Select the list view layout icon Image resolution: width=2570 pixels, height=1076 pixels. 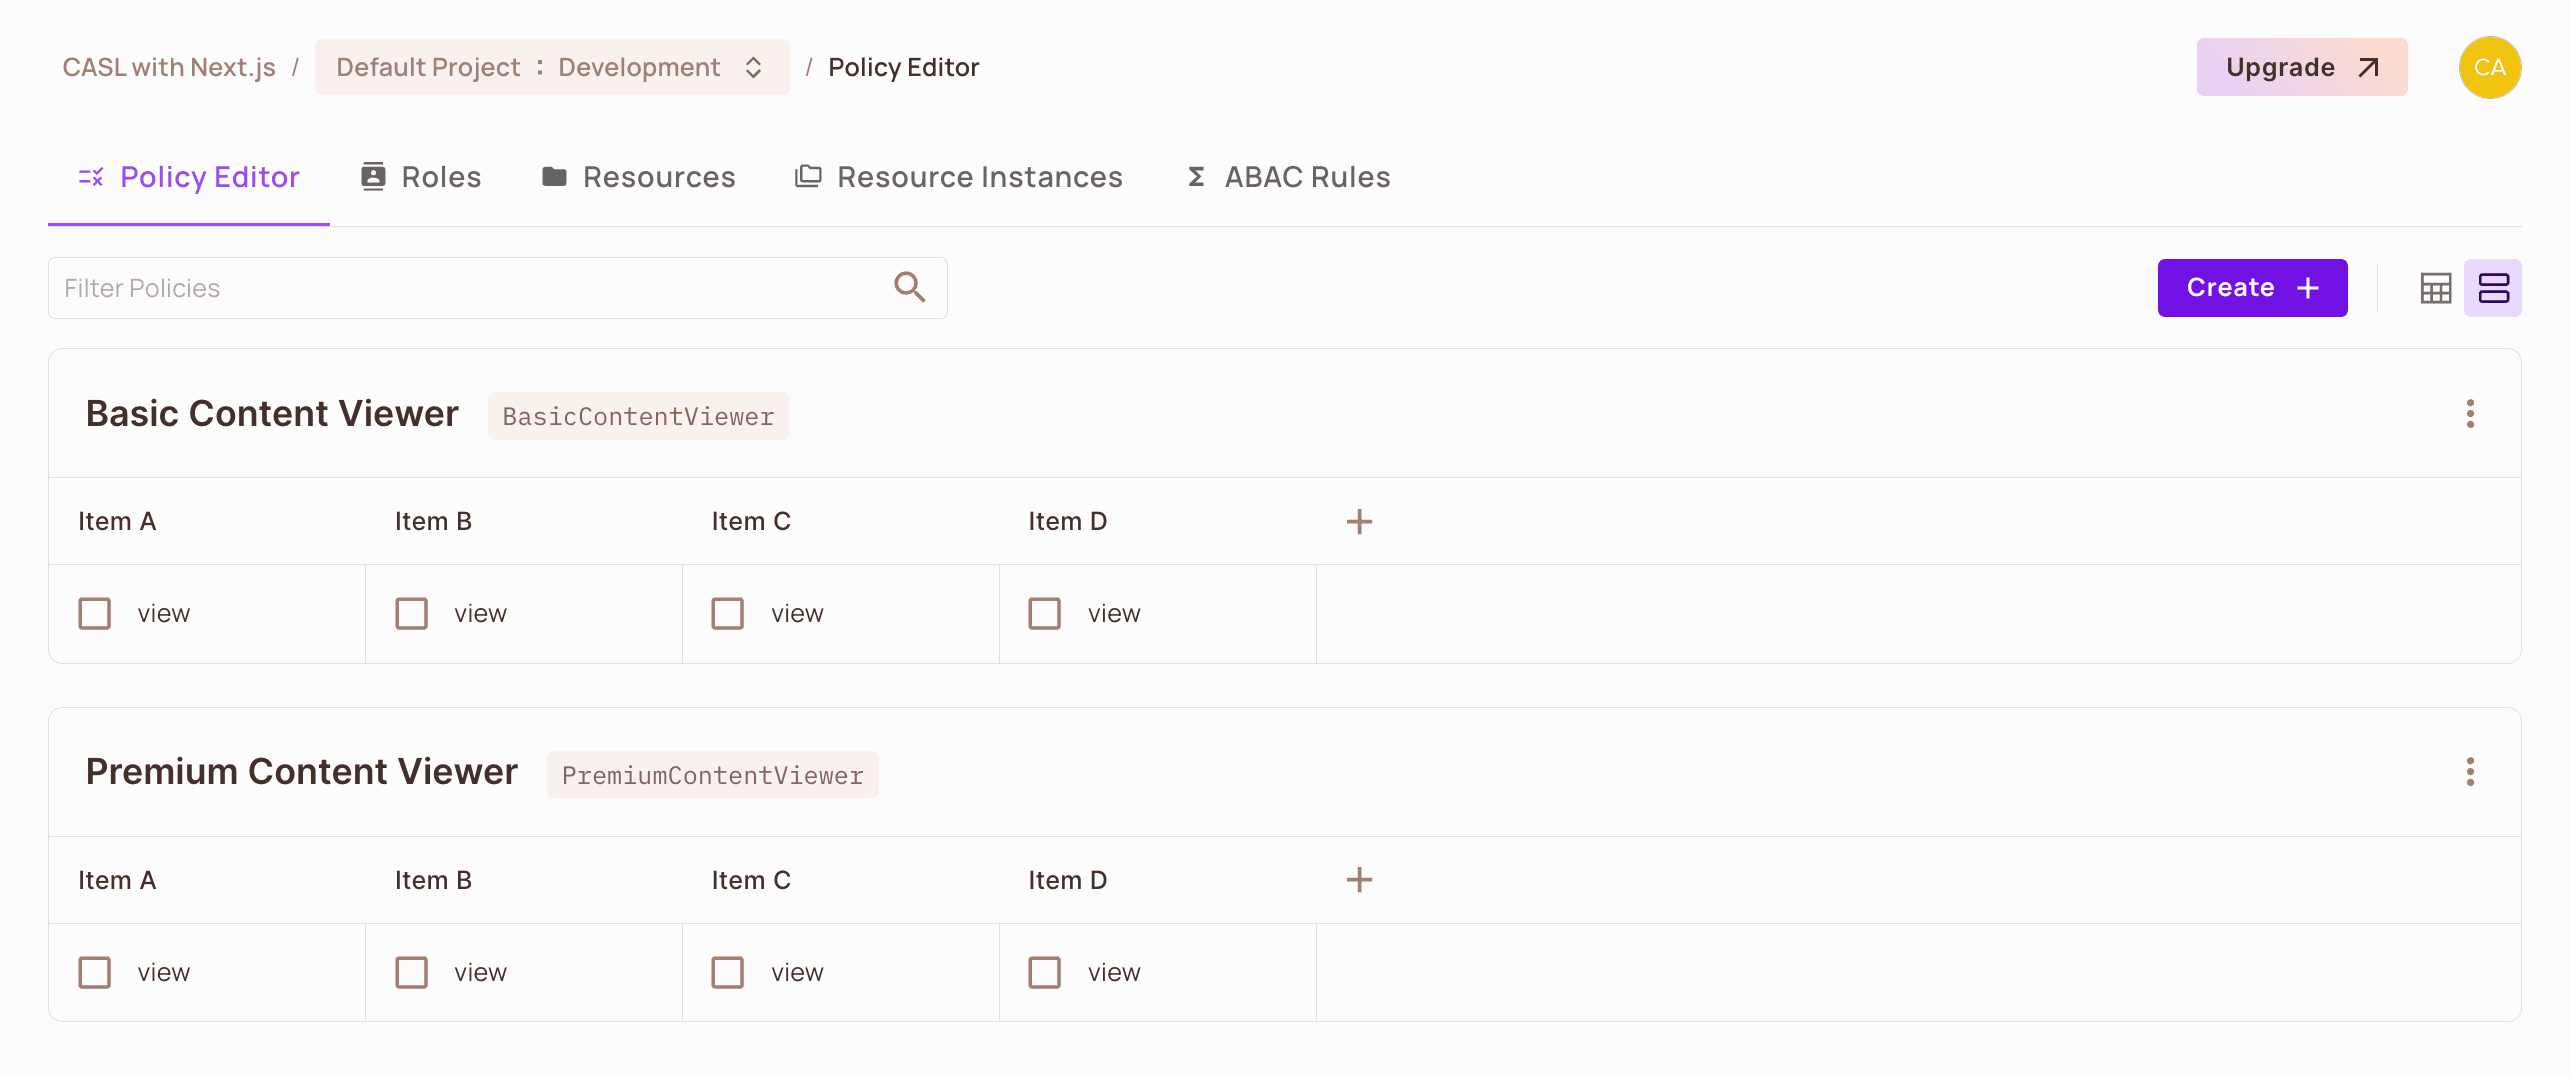(x=2494, y=288)
